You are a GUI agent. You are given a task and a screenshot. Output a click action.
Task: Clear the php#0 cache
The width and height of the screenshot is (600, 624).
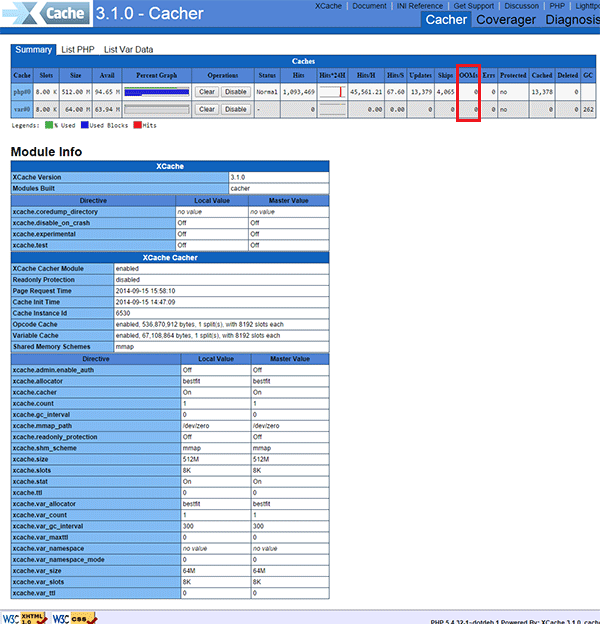coord(206,92)
